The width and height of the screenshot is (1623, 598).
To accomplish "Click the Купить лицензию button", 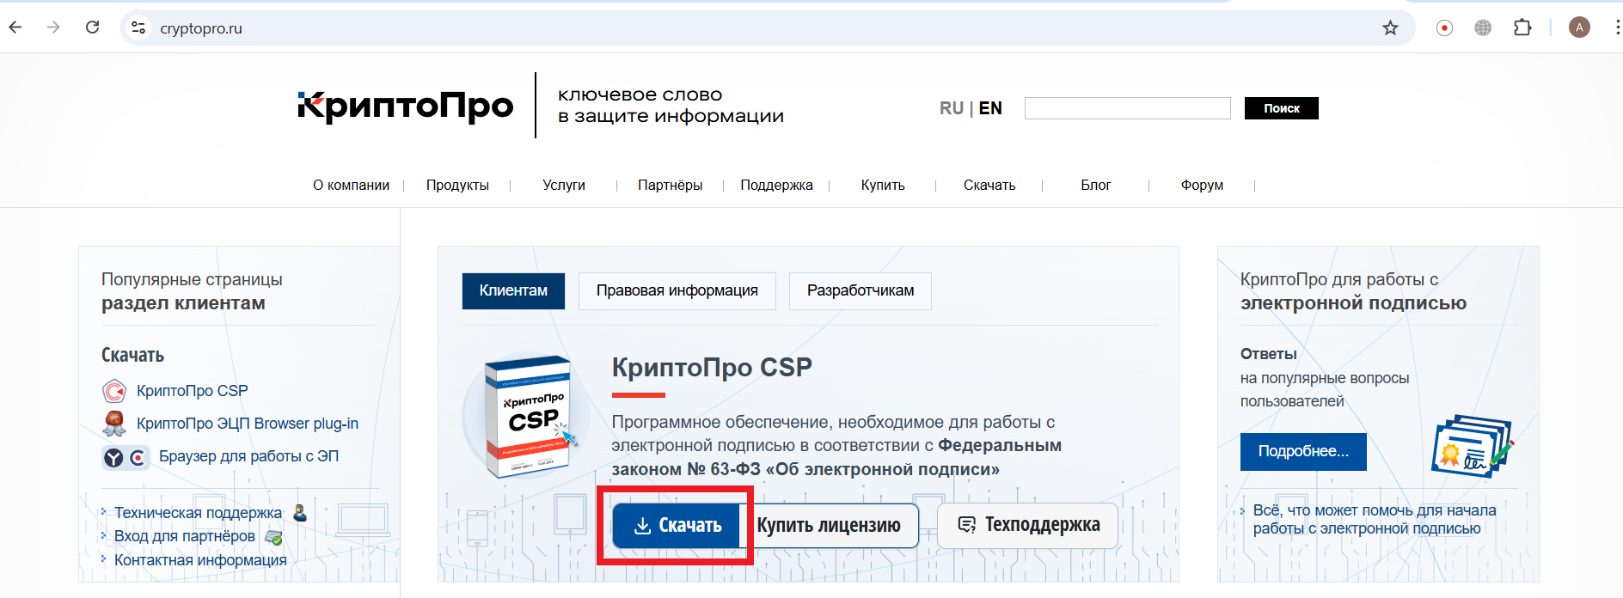I will click(829, 525).
